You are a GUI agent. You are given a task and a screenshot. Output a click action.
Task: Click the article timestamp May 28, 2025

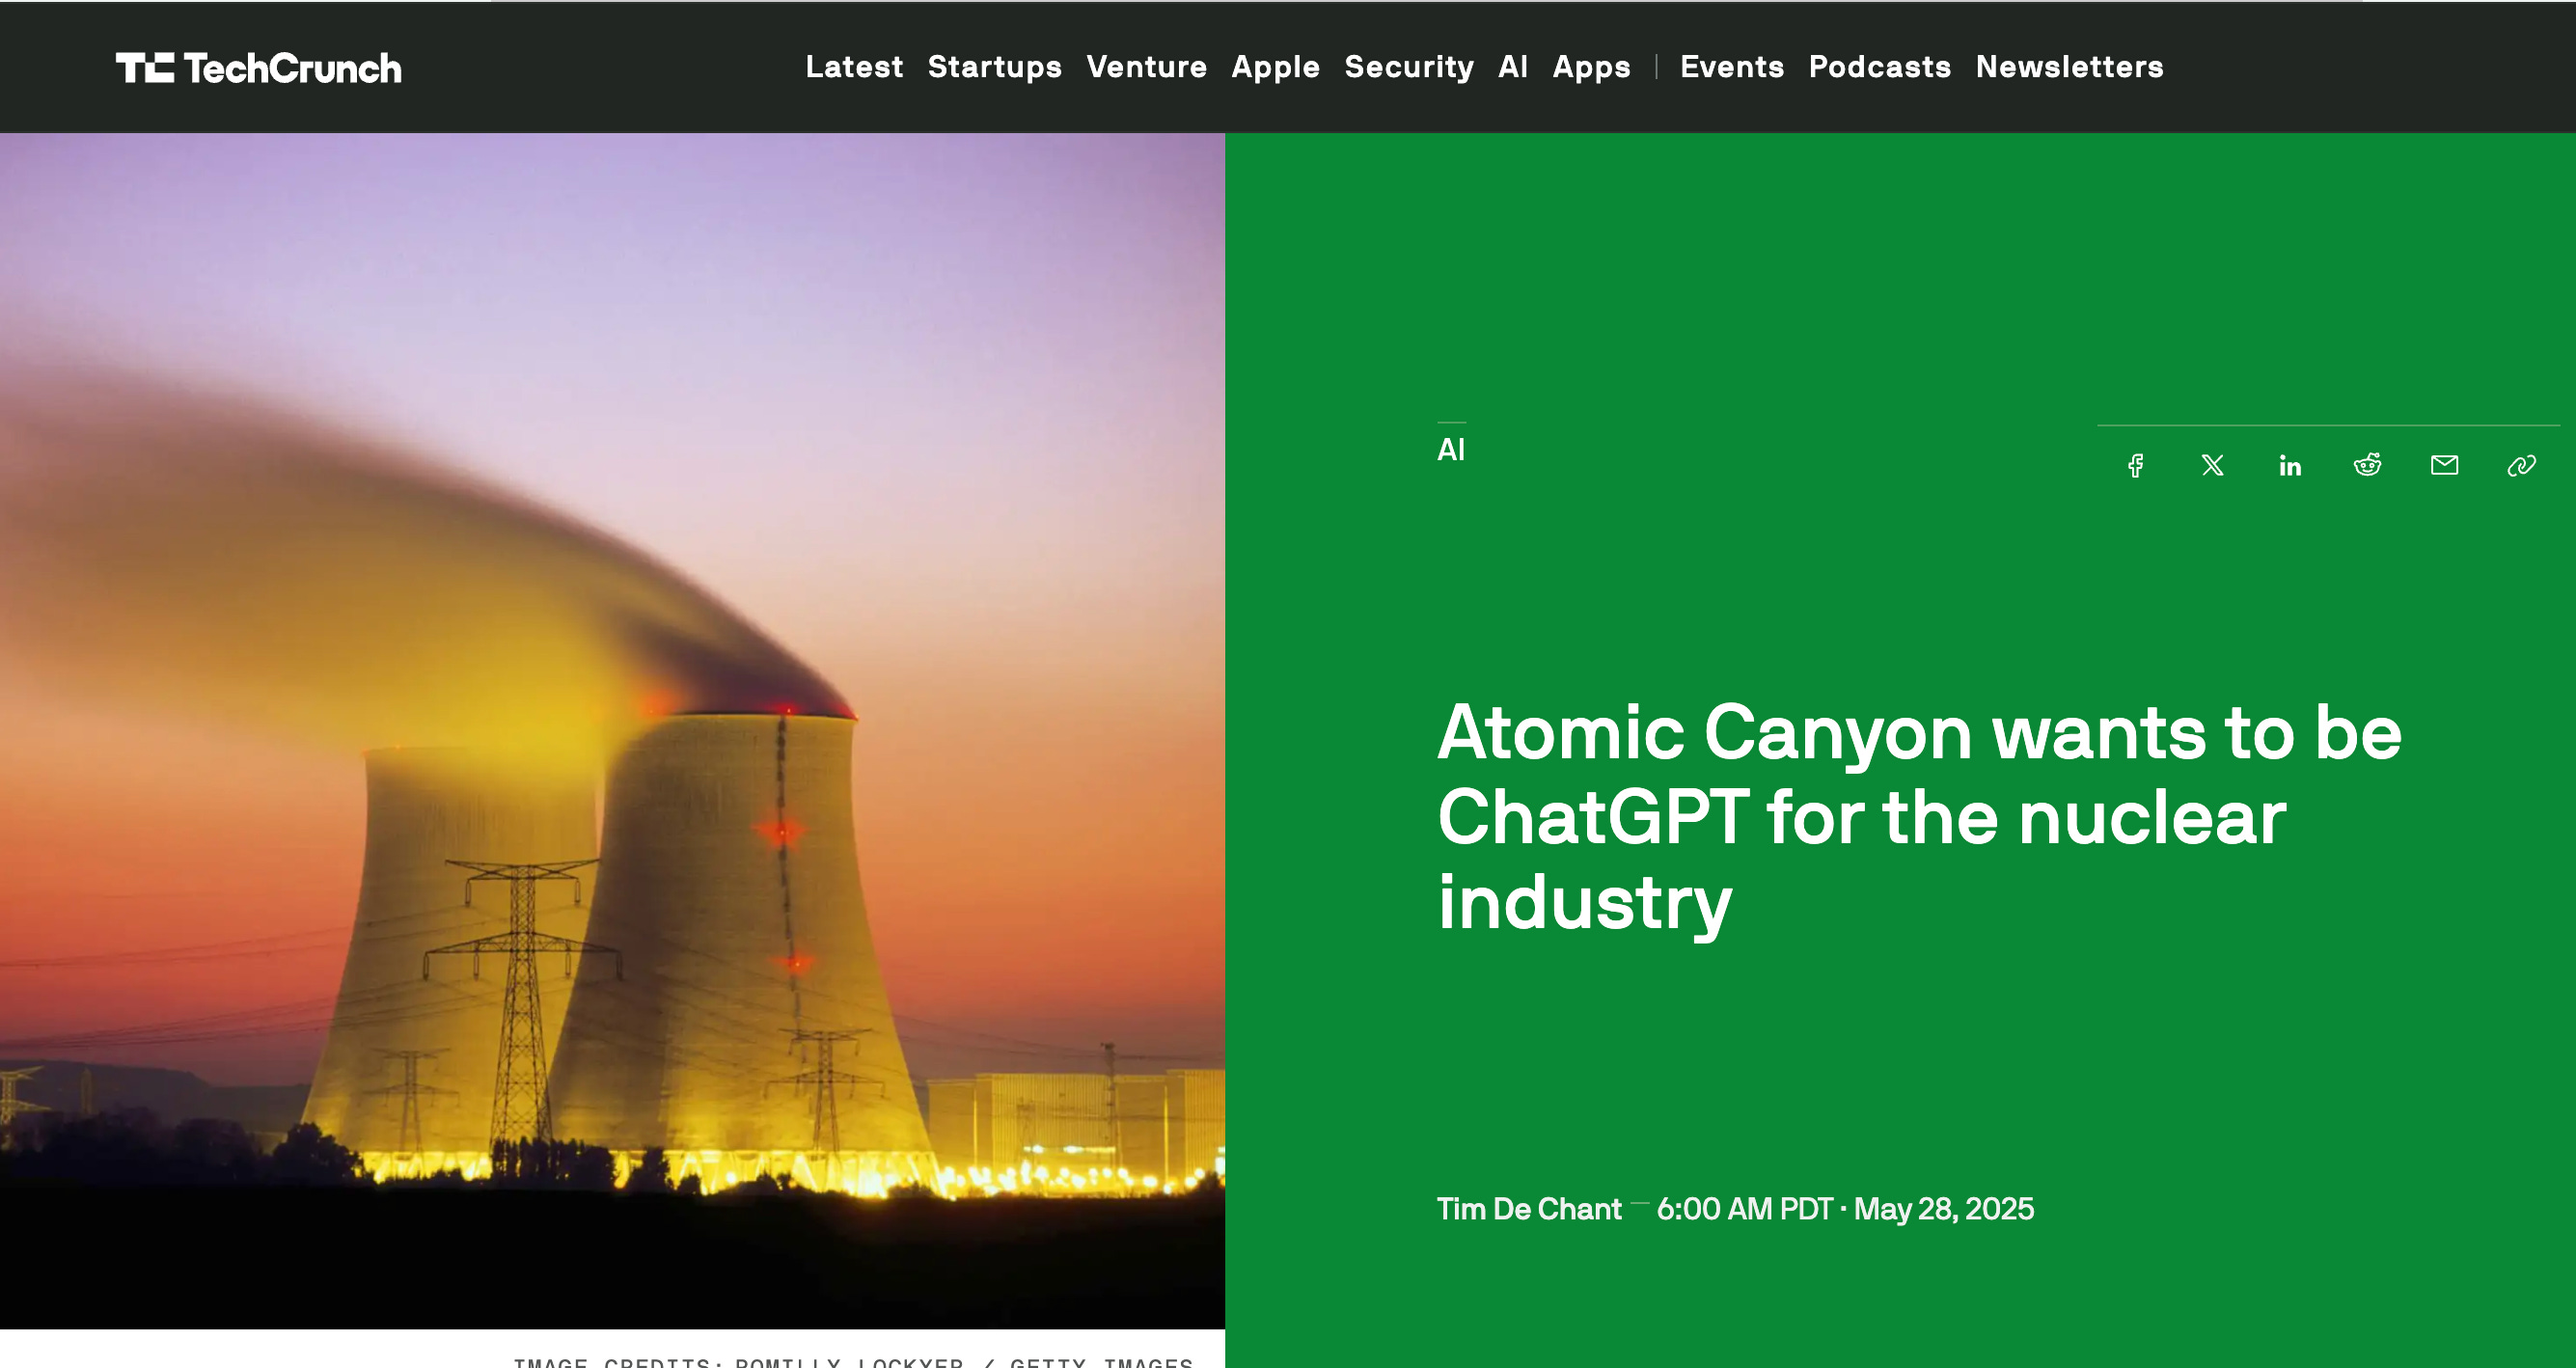[x=1845, y=1209]
